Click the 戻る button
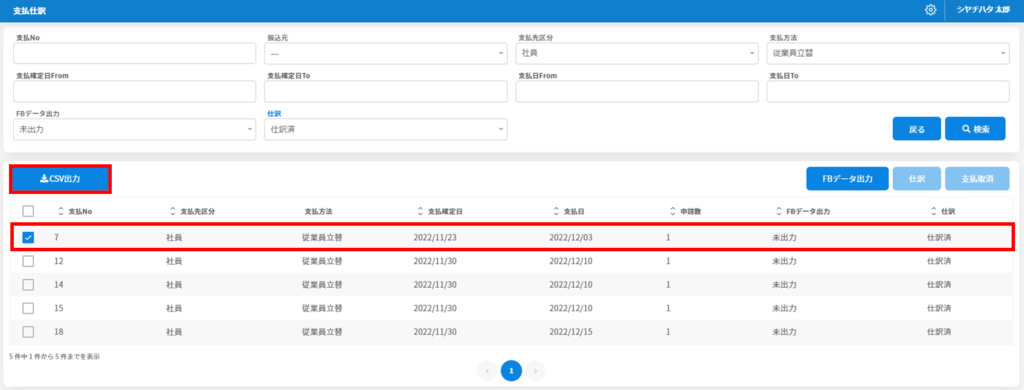This screenshot has width=1024, height=390. [x=916, y=129]
